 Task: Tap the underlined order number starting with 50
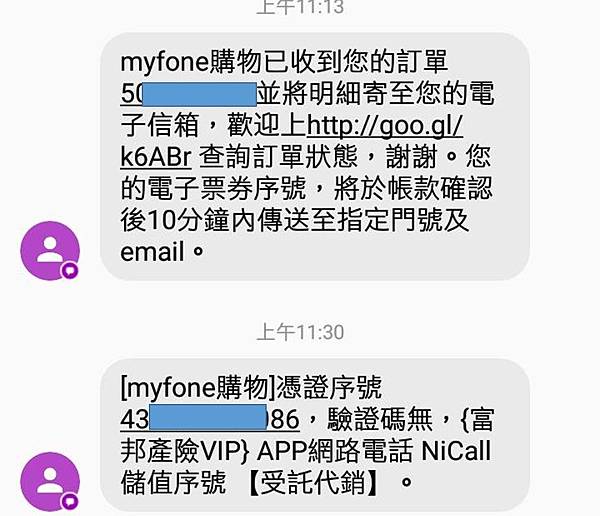pos(188,93)
